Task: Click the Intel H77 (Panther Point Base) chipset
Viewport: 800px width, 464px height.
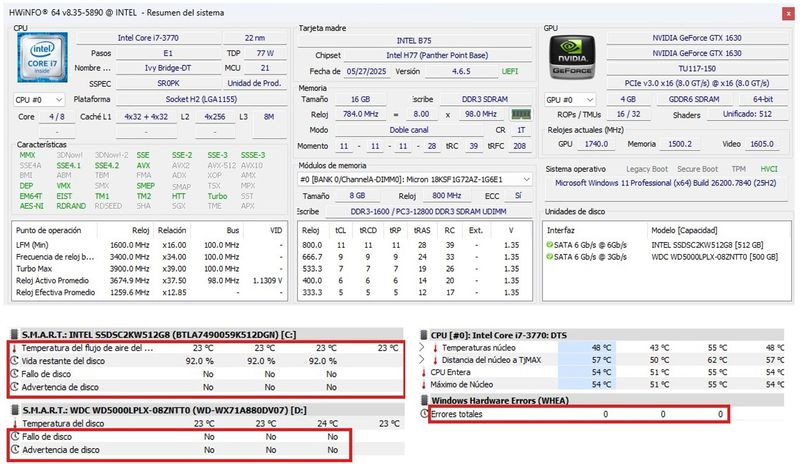Action: pyautogui.click(x=437, y=55)
